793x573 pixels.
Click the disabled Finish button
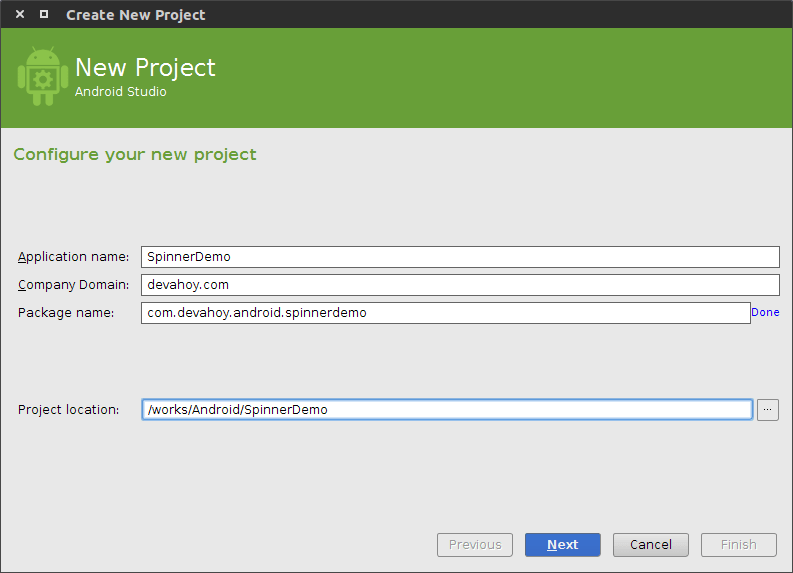pos(739,545)
